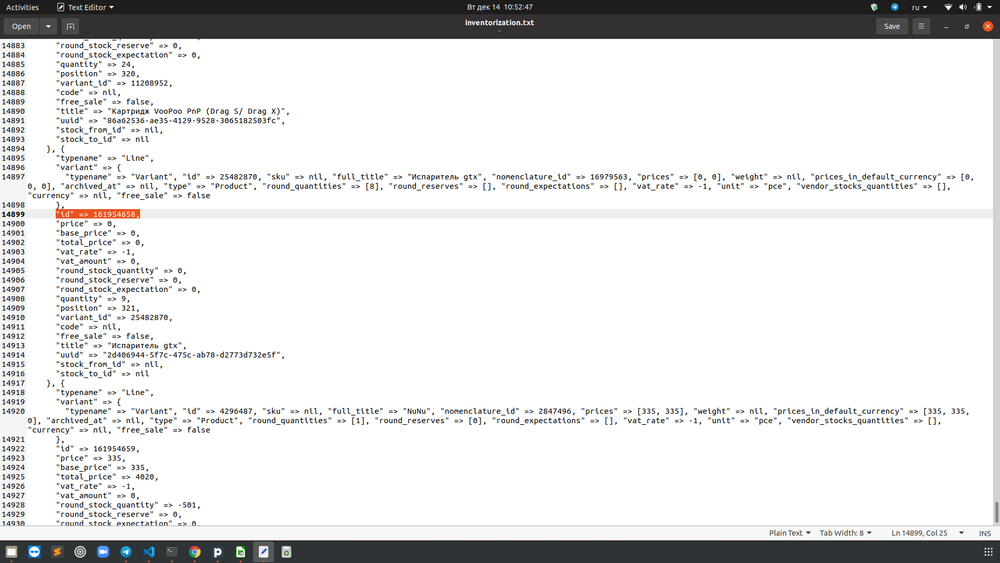This screenshot has height=563, width=1000.
Task: Click line "round_stock_quantity" => -501
Action: click(128, 505)
